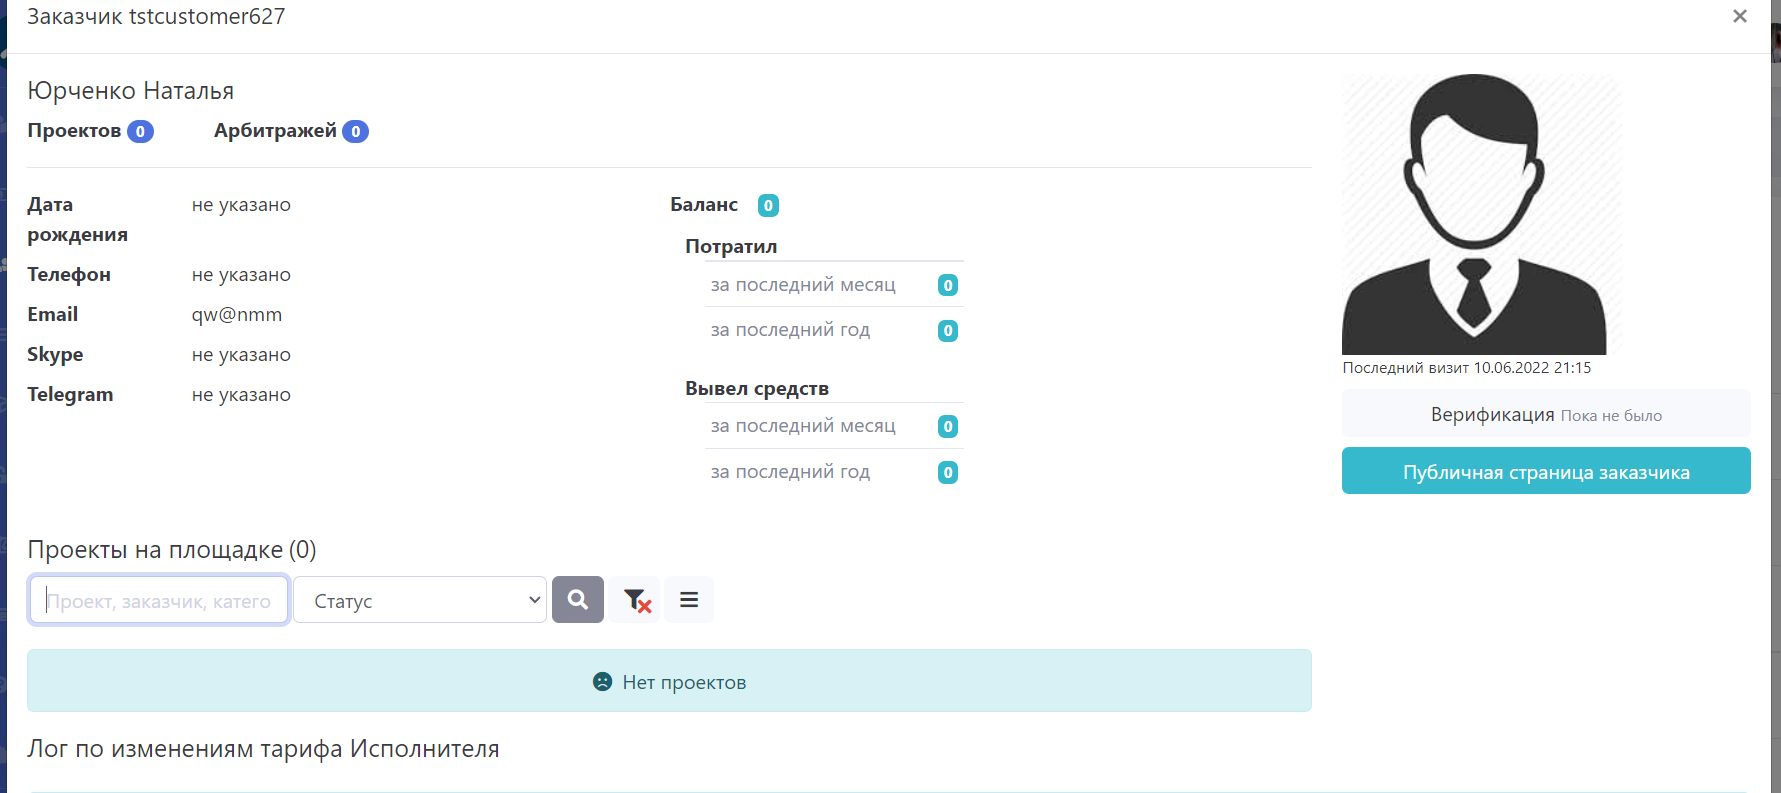Click the Баланс zero badge
This screenshot has height=793, width=1781.
768,205
